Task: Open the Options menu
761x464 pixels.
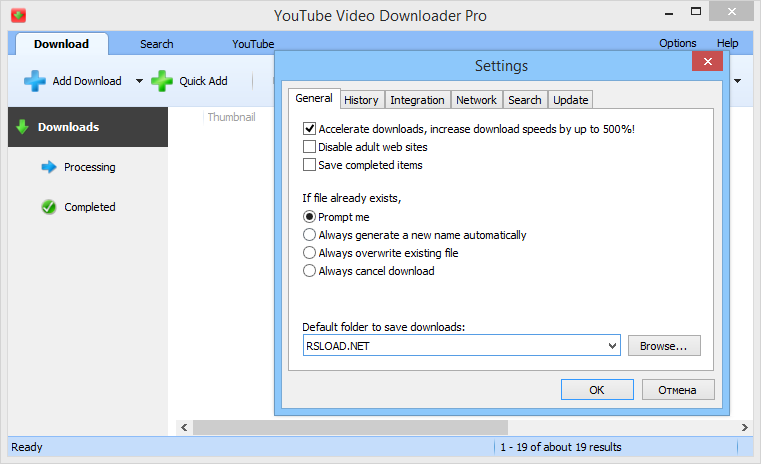Action: coord(678,43)
